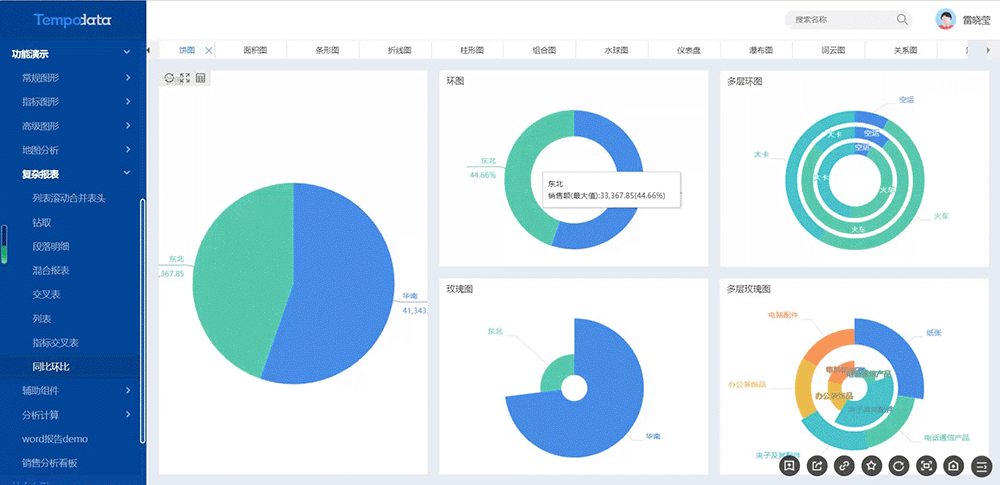This screenshot has width=1000, height=485.
Task: Expand the 辅助组件 menu
Action: (x=128, y=390)
